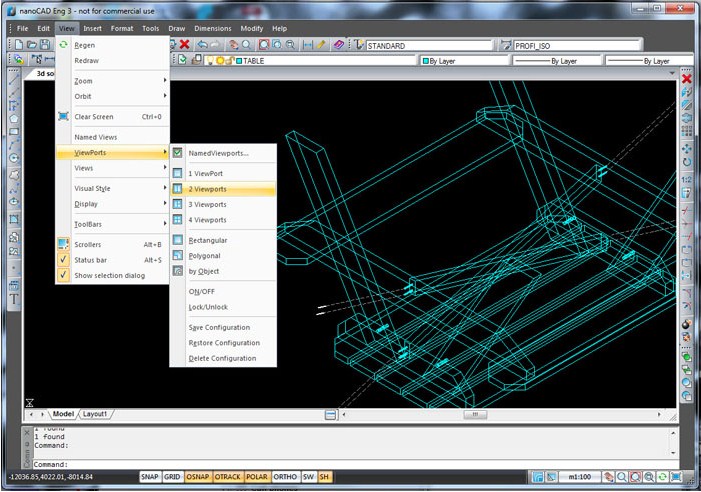Expand the Zoom submenu
Image resolution: width=701 pixels, height=492 pixels.
pos(112,81)
